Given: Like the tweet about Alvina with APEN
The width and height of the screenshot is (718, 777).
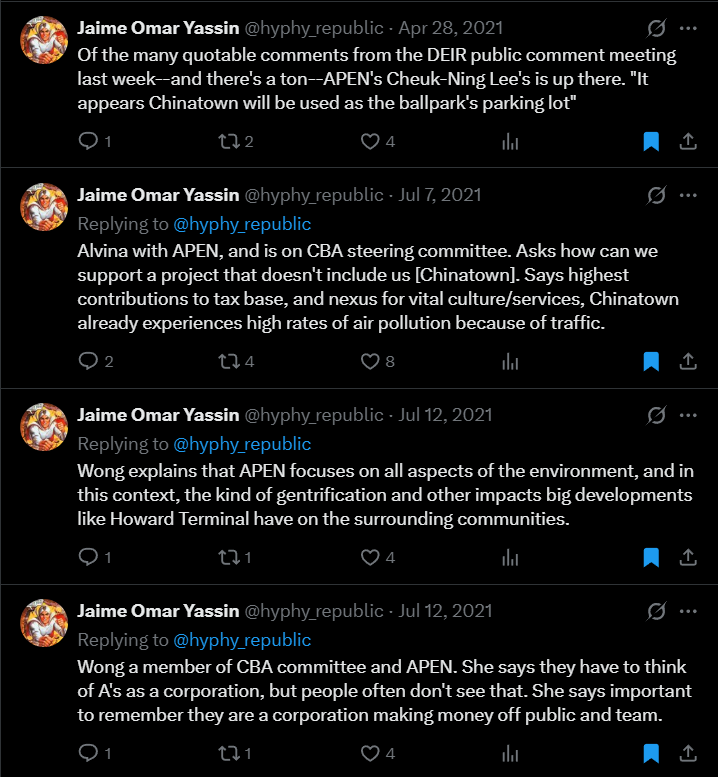Looking at the screenshot, I should pos(371,361).
